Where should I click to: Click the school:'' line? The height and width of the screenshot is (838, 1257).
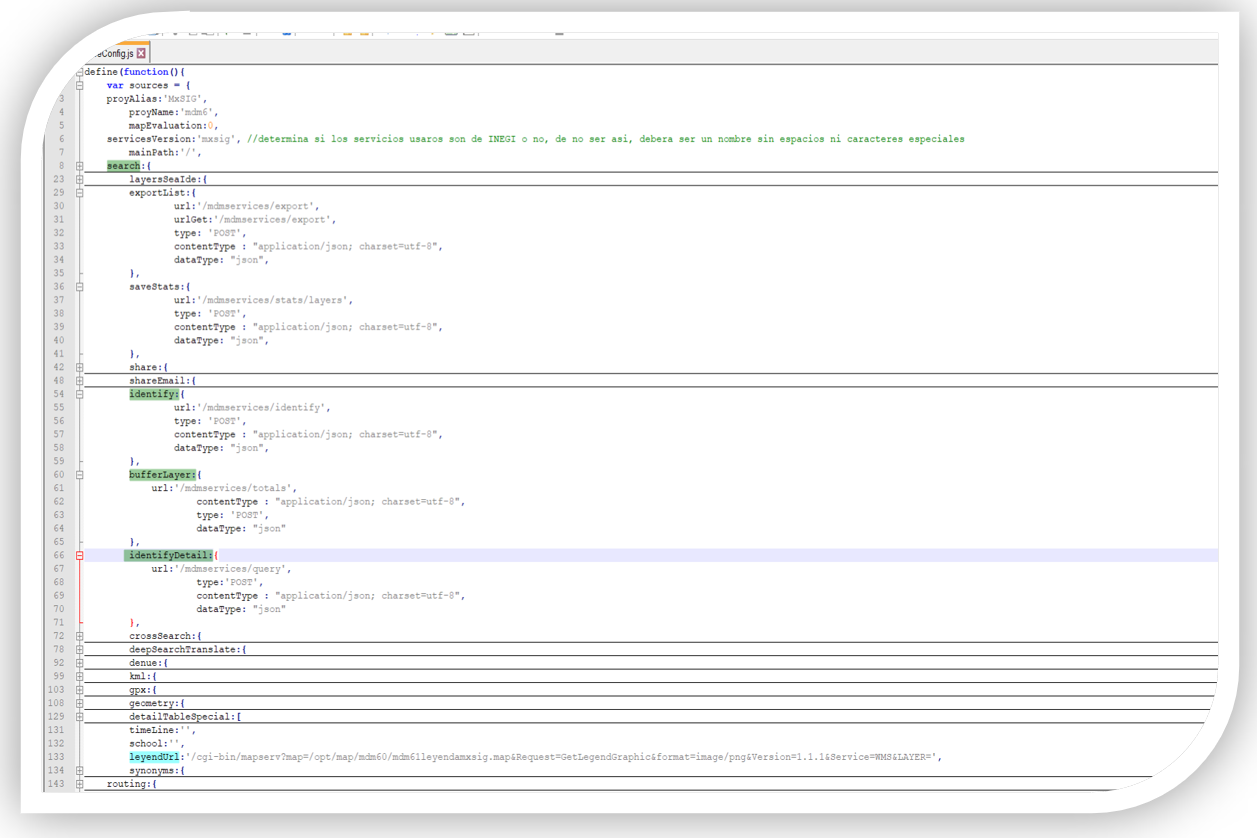(x=157, y=745)
